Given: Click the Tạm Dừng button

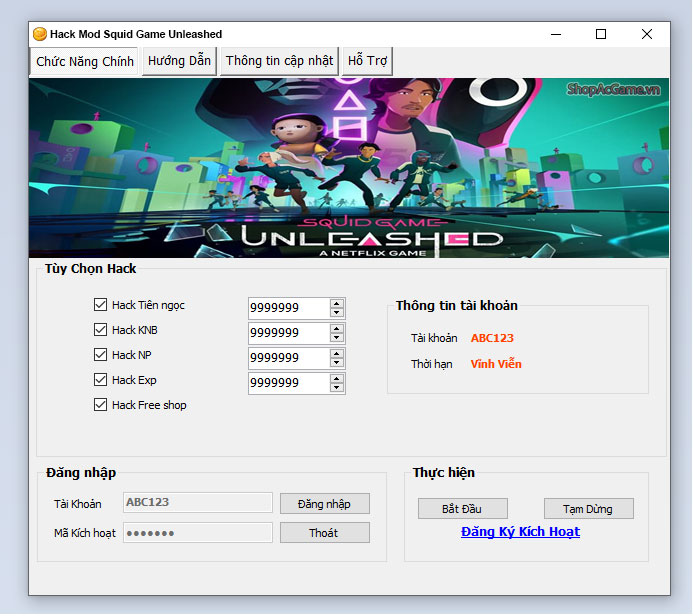Looking at the screenshot, I should click(589, 509).
